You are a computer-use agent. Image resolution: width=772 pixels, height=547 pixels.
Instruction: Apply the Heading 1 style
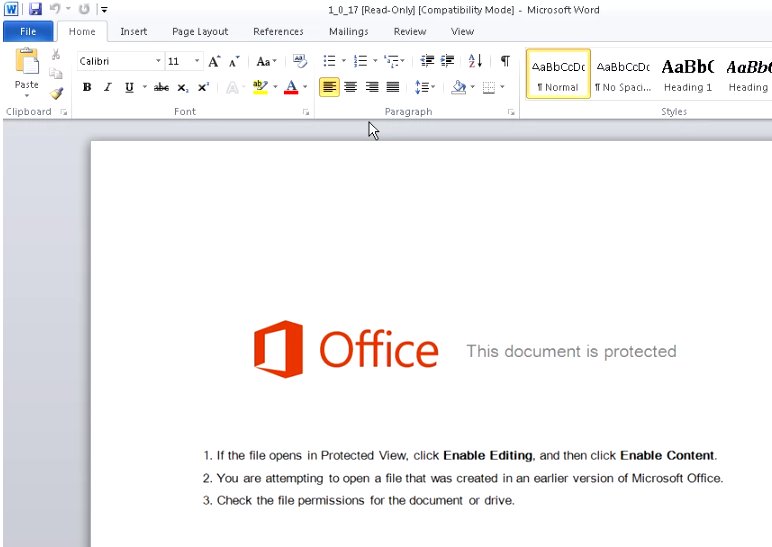pyautogui.click(x=688, y=74)
